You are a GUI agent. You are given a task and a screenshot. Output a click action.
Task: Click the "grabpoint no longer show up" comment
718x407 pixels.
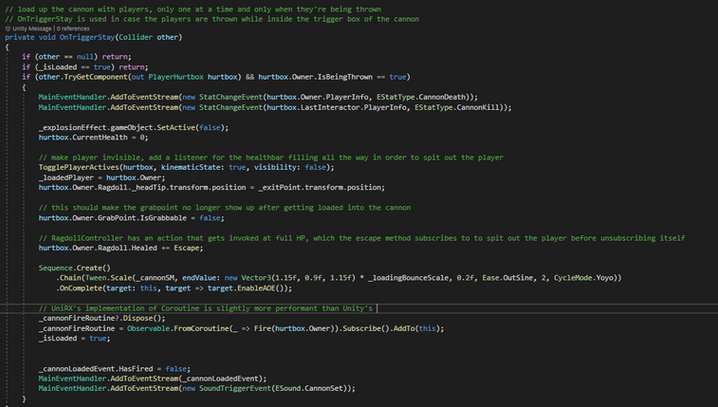pos(224,208)
